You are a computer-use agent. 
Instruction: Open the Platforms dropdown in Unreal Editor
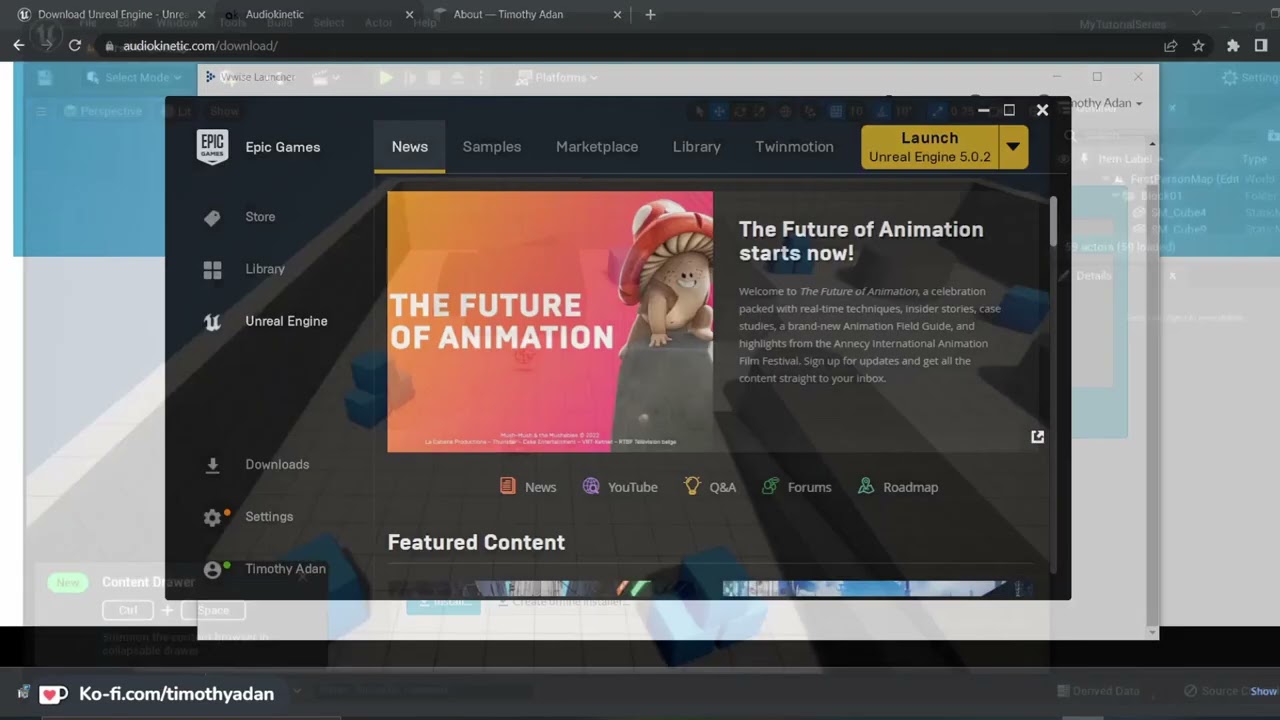click(557, 78)
